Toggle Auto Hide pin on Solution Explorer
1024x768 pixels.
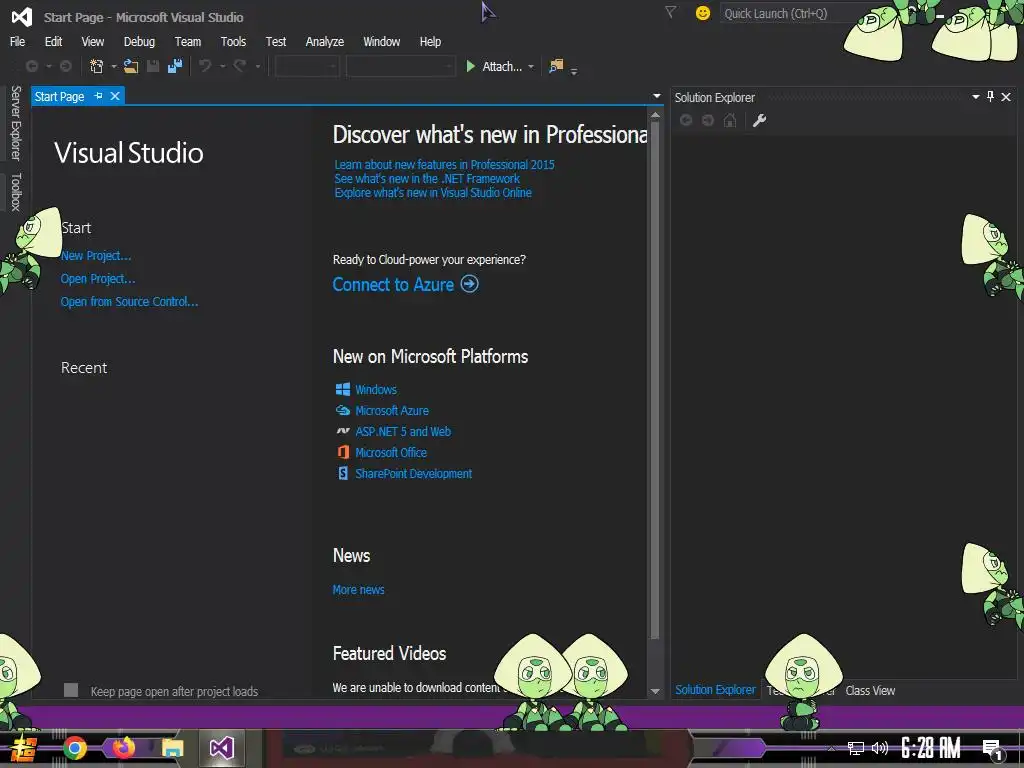click(x=991, y=97)
